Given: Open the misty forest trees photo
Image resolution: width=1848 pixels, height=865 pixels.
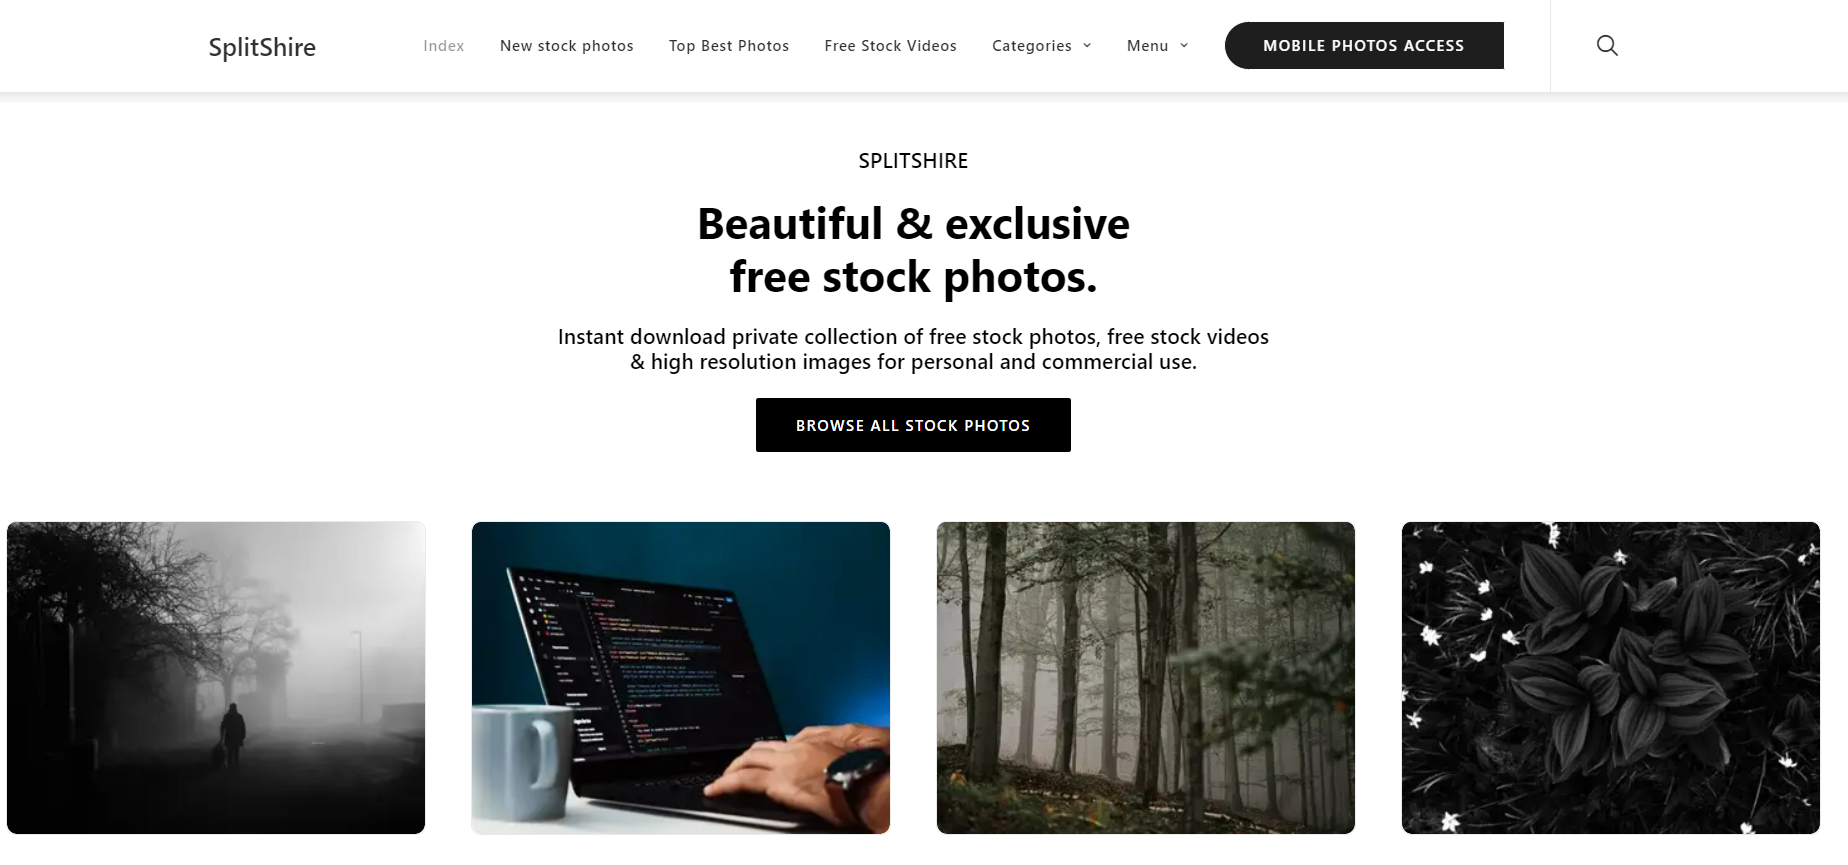Looking at the screenshot, I should (x=1146, y=678).
